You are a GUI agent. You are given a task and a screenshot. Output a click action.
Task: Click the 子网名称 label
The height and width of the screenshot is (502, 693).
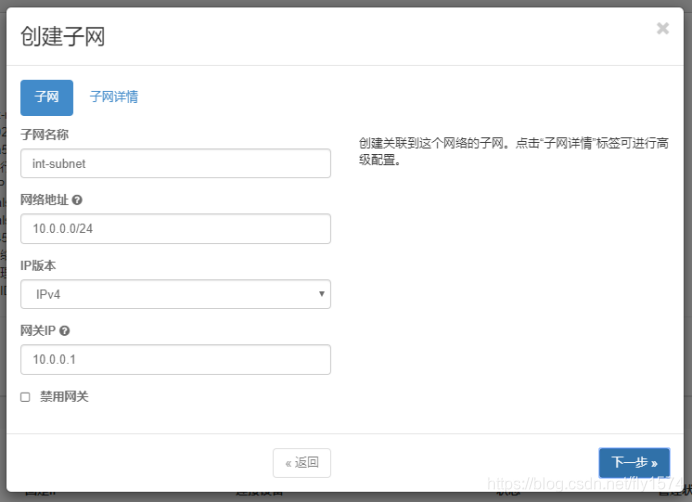[45, 134]
